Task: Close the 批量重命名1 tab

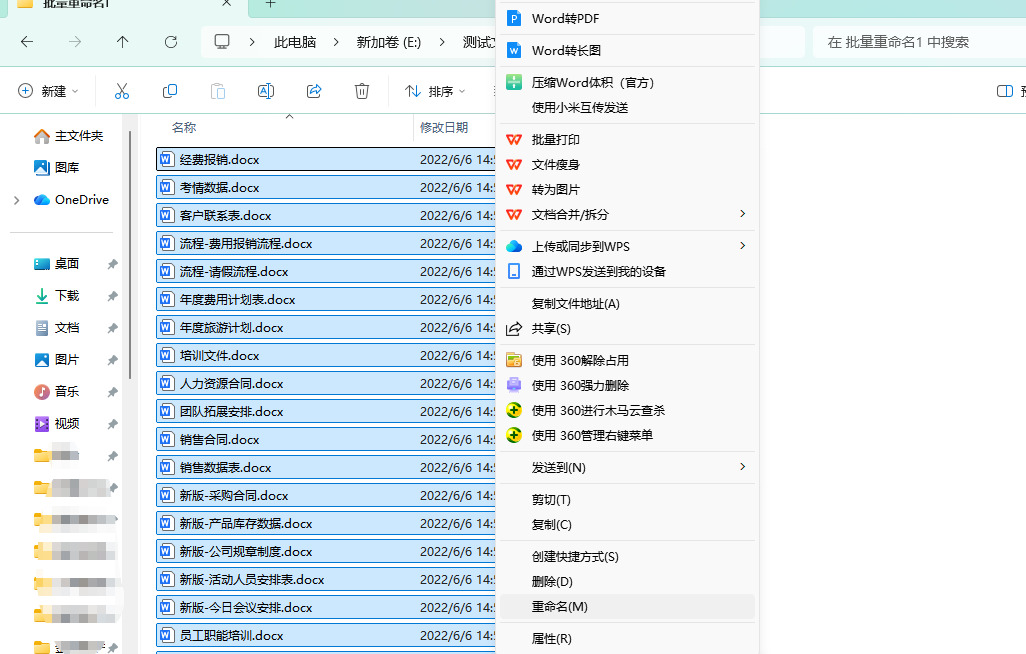Action: click(226, 3)
